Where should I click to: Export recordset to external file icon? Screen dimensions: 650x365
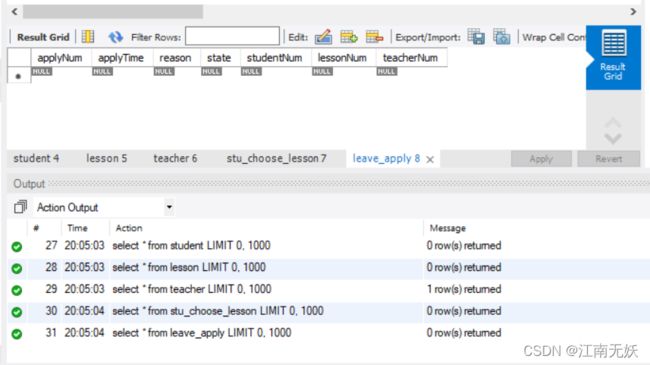476,36
